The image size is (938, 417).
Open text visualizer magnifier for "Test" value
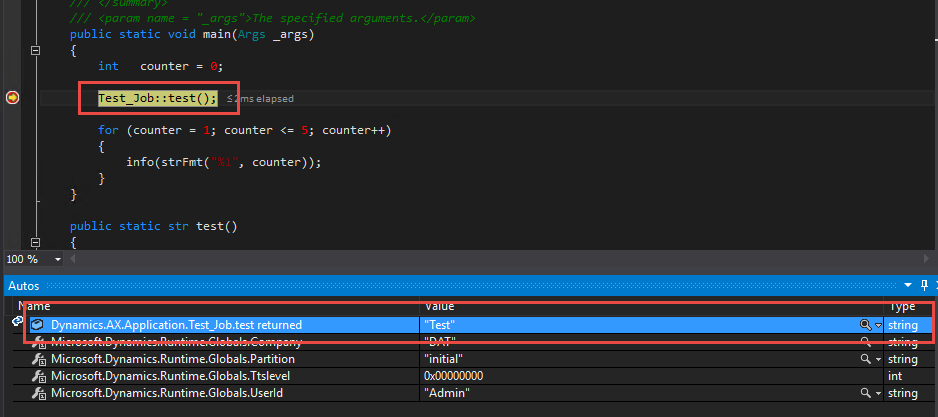pos(866,325)
